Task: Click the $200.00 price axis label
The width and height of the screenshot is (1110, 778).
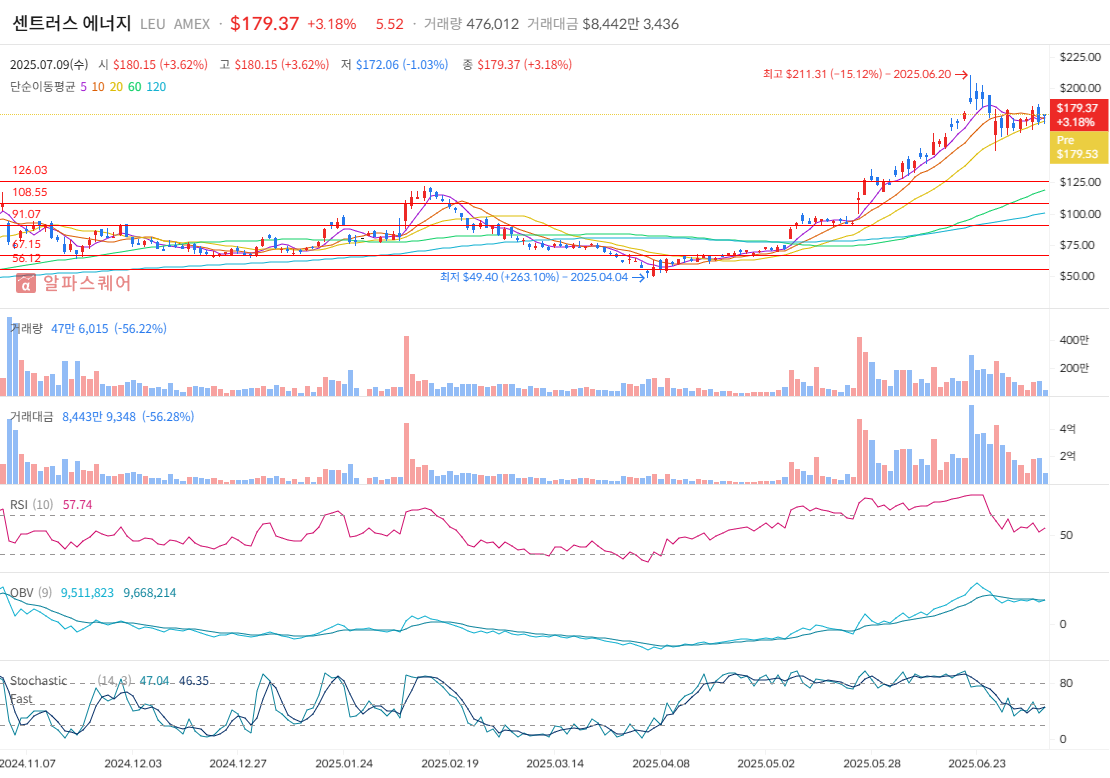Action: point(1080,88)
